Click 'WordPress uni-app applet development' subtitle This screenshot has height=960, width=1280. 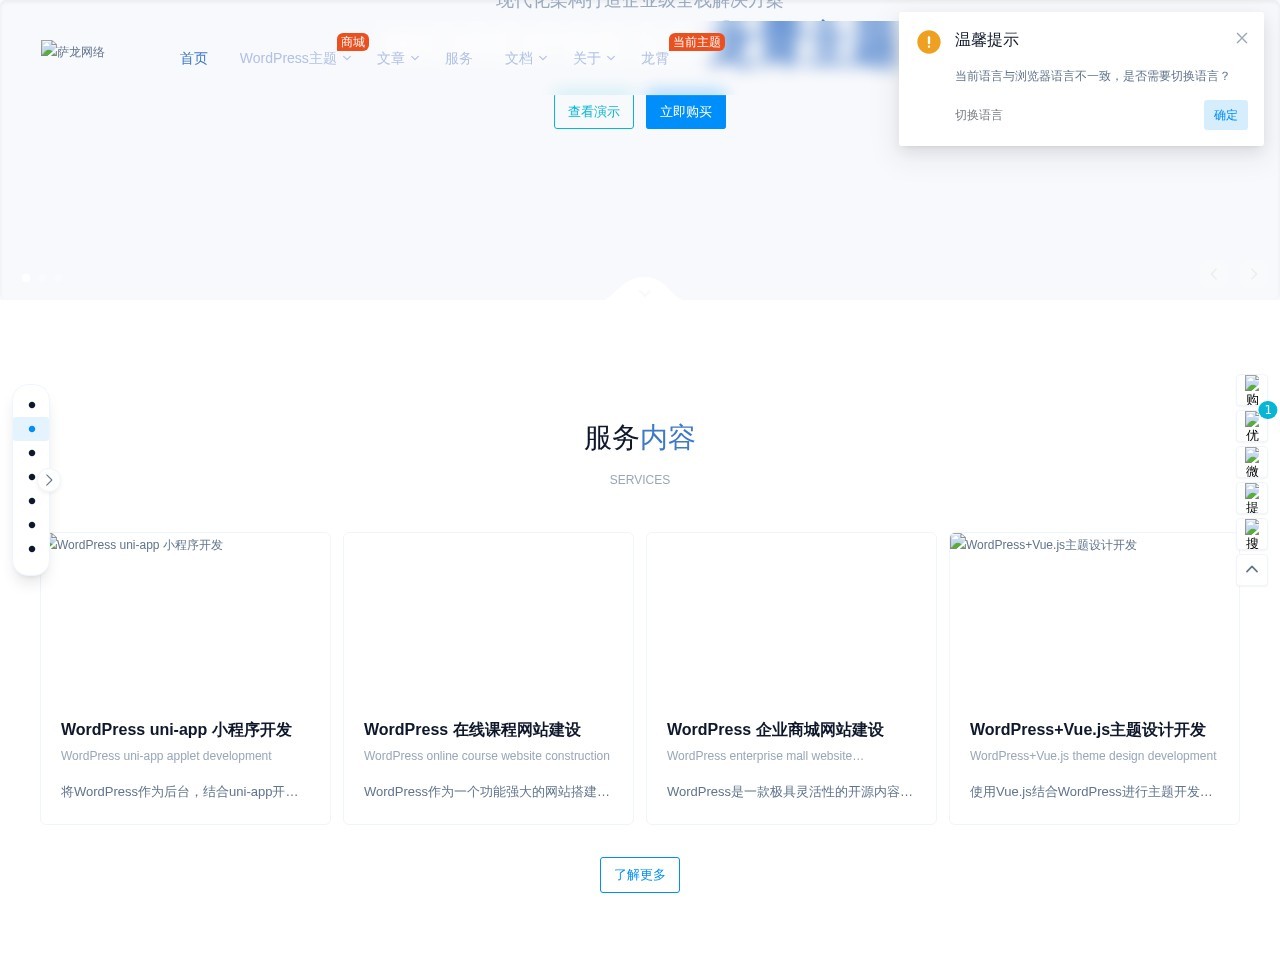click(166, 756)
